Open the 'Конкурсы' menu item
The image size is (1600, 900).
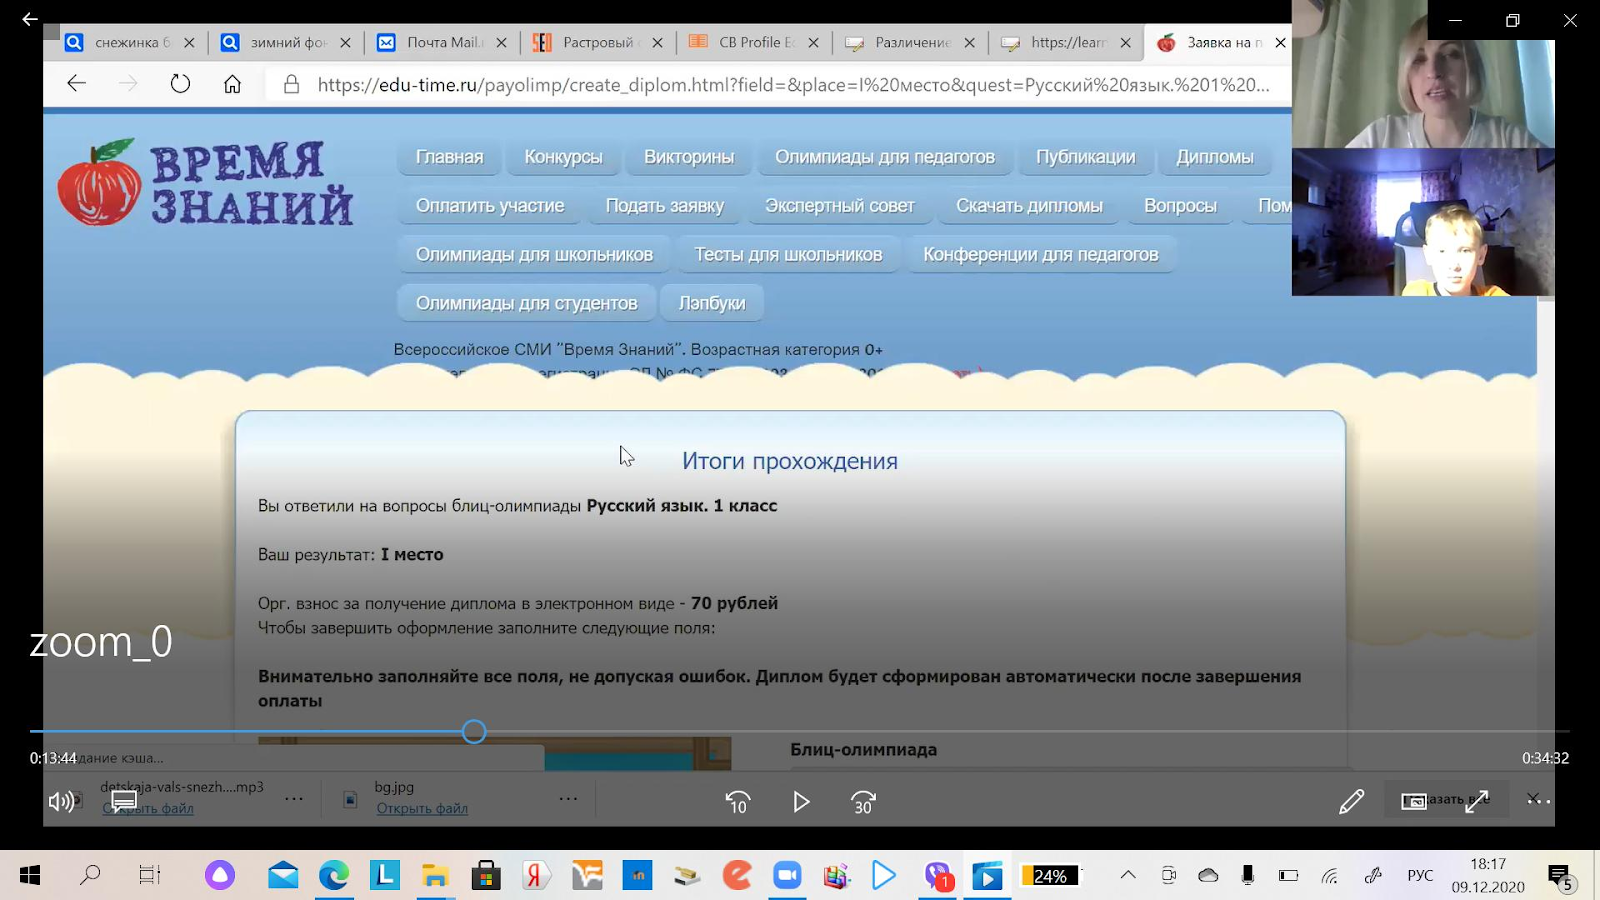point(563,157)
